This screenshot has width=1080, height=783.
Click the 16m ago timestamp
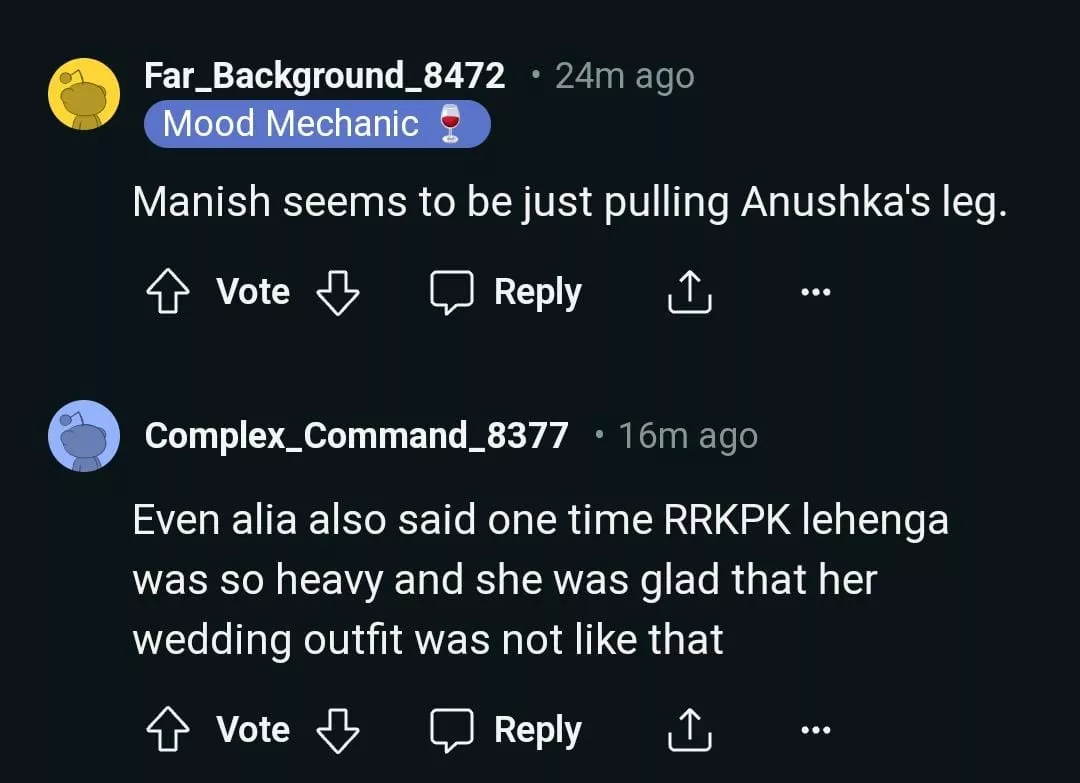[687, 436]
